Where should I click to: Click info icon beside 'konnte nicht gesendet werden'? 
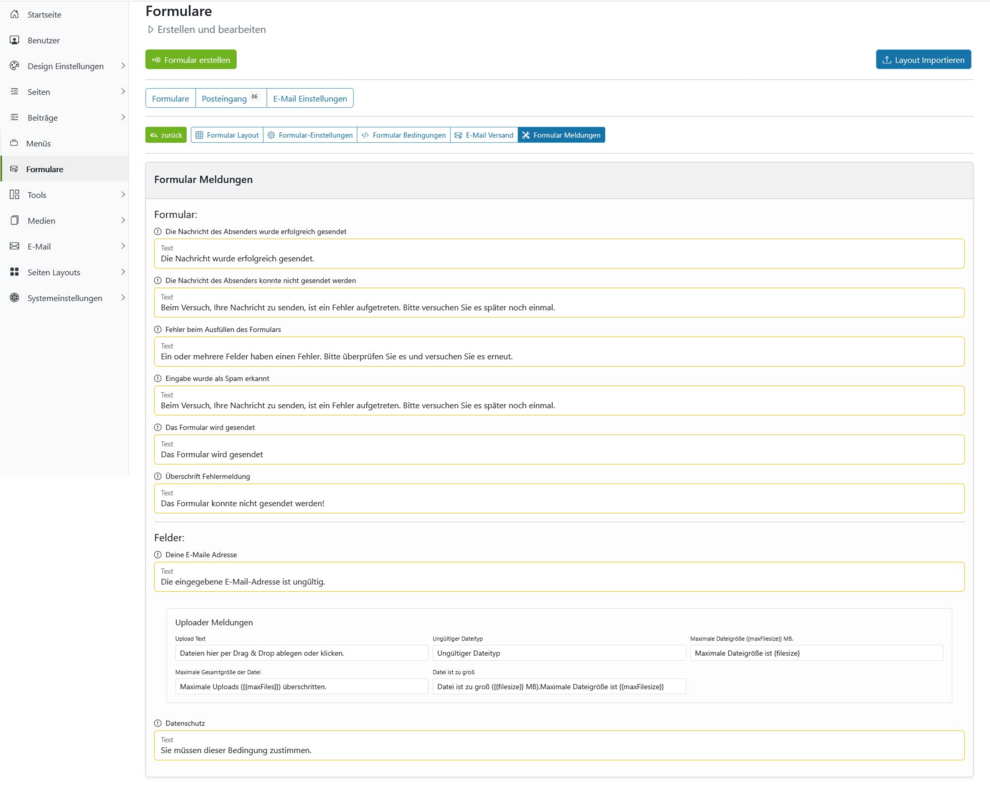(x=158, y=280)
